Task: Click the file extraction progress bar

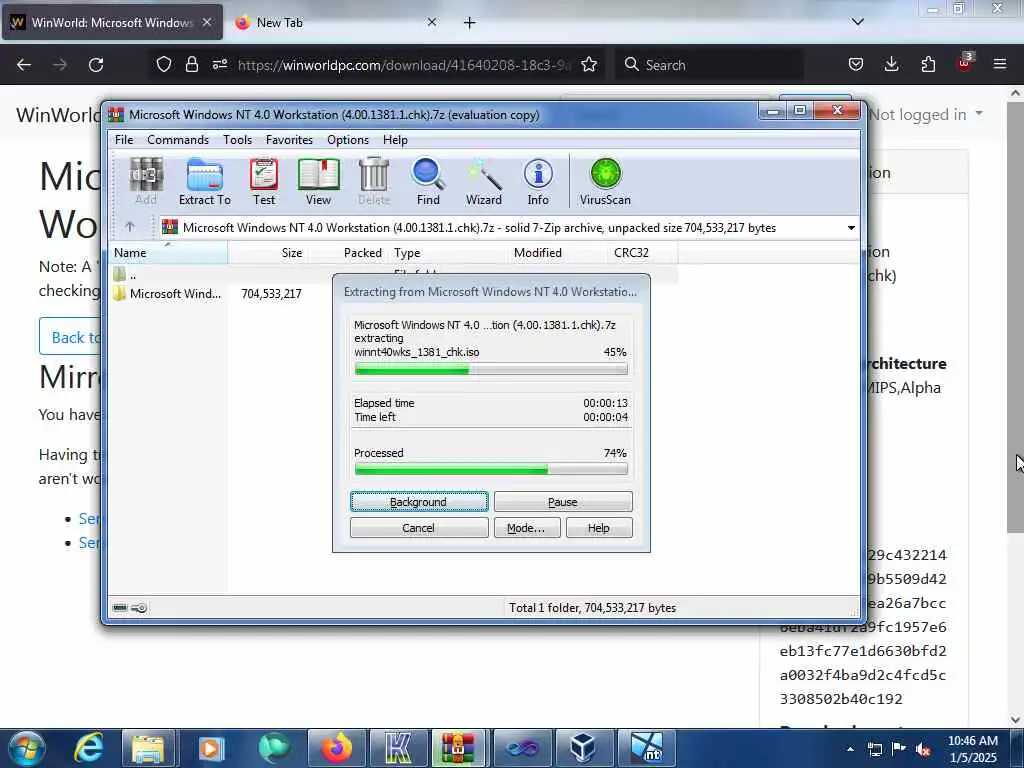Action: pos(490,370)
